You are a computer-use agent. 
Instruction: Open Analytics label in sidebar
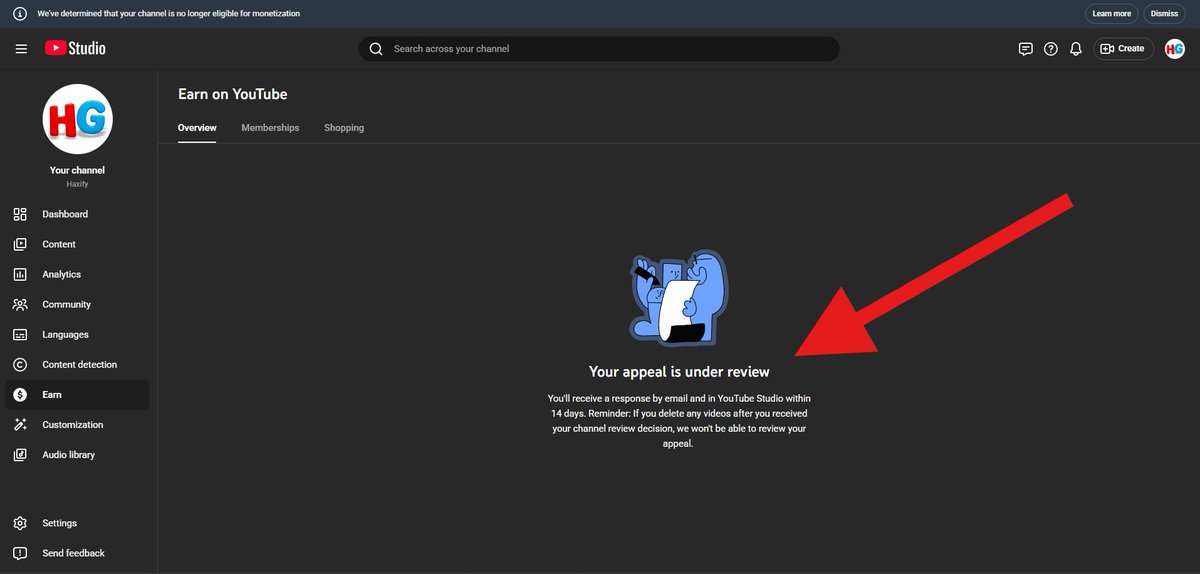[62, 274]
